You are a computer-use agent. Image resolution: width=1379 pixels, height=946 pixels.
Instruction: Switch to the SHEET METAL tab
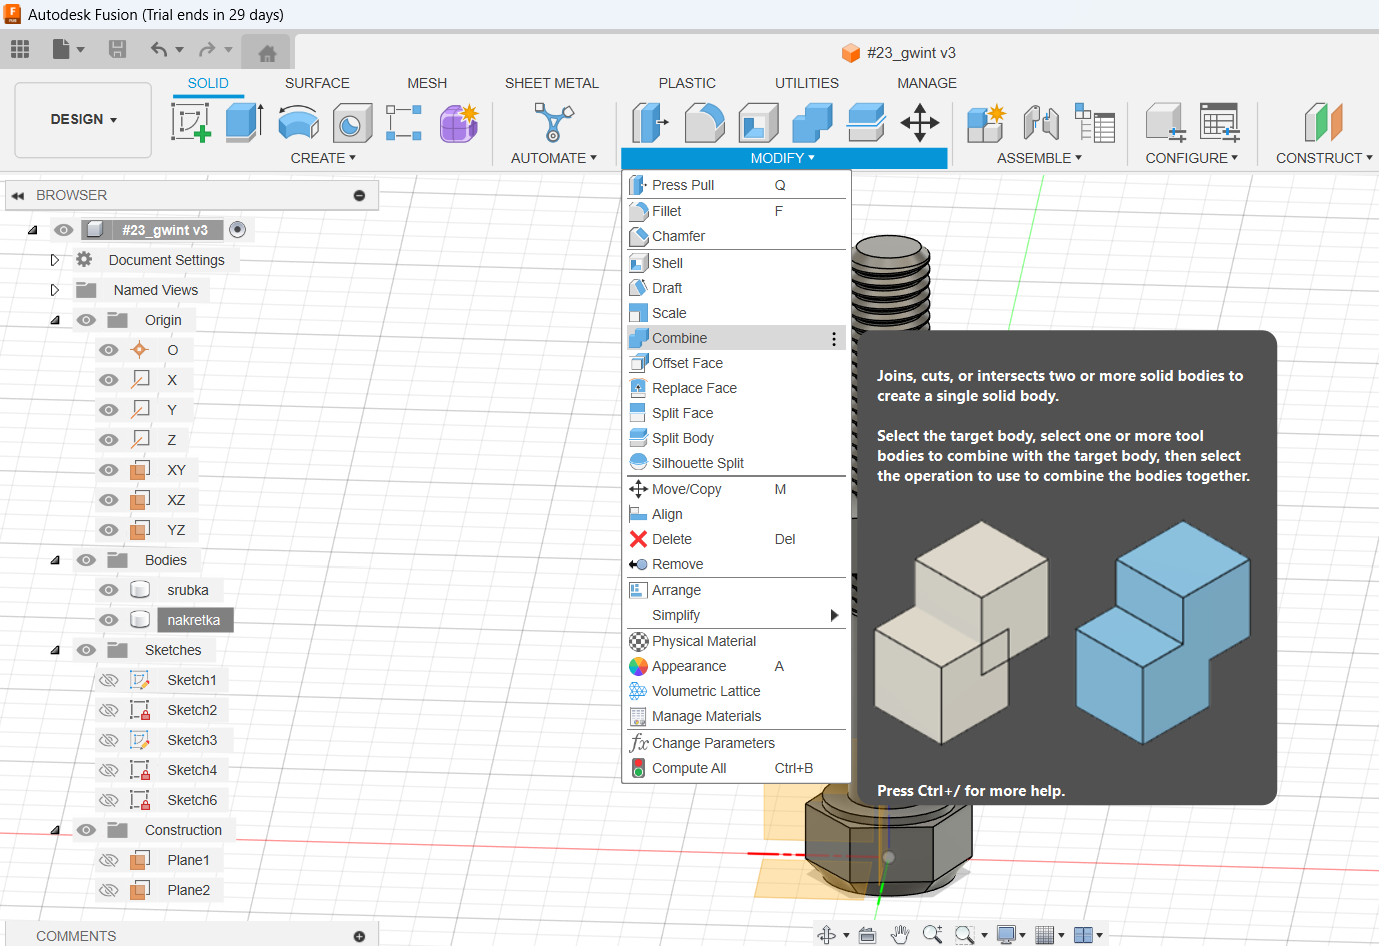tap(551, 83)
